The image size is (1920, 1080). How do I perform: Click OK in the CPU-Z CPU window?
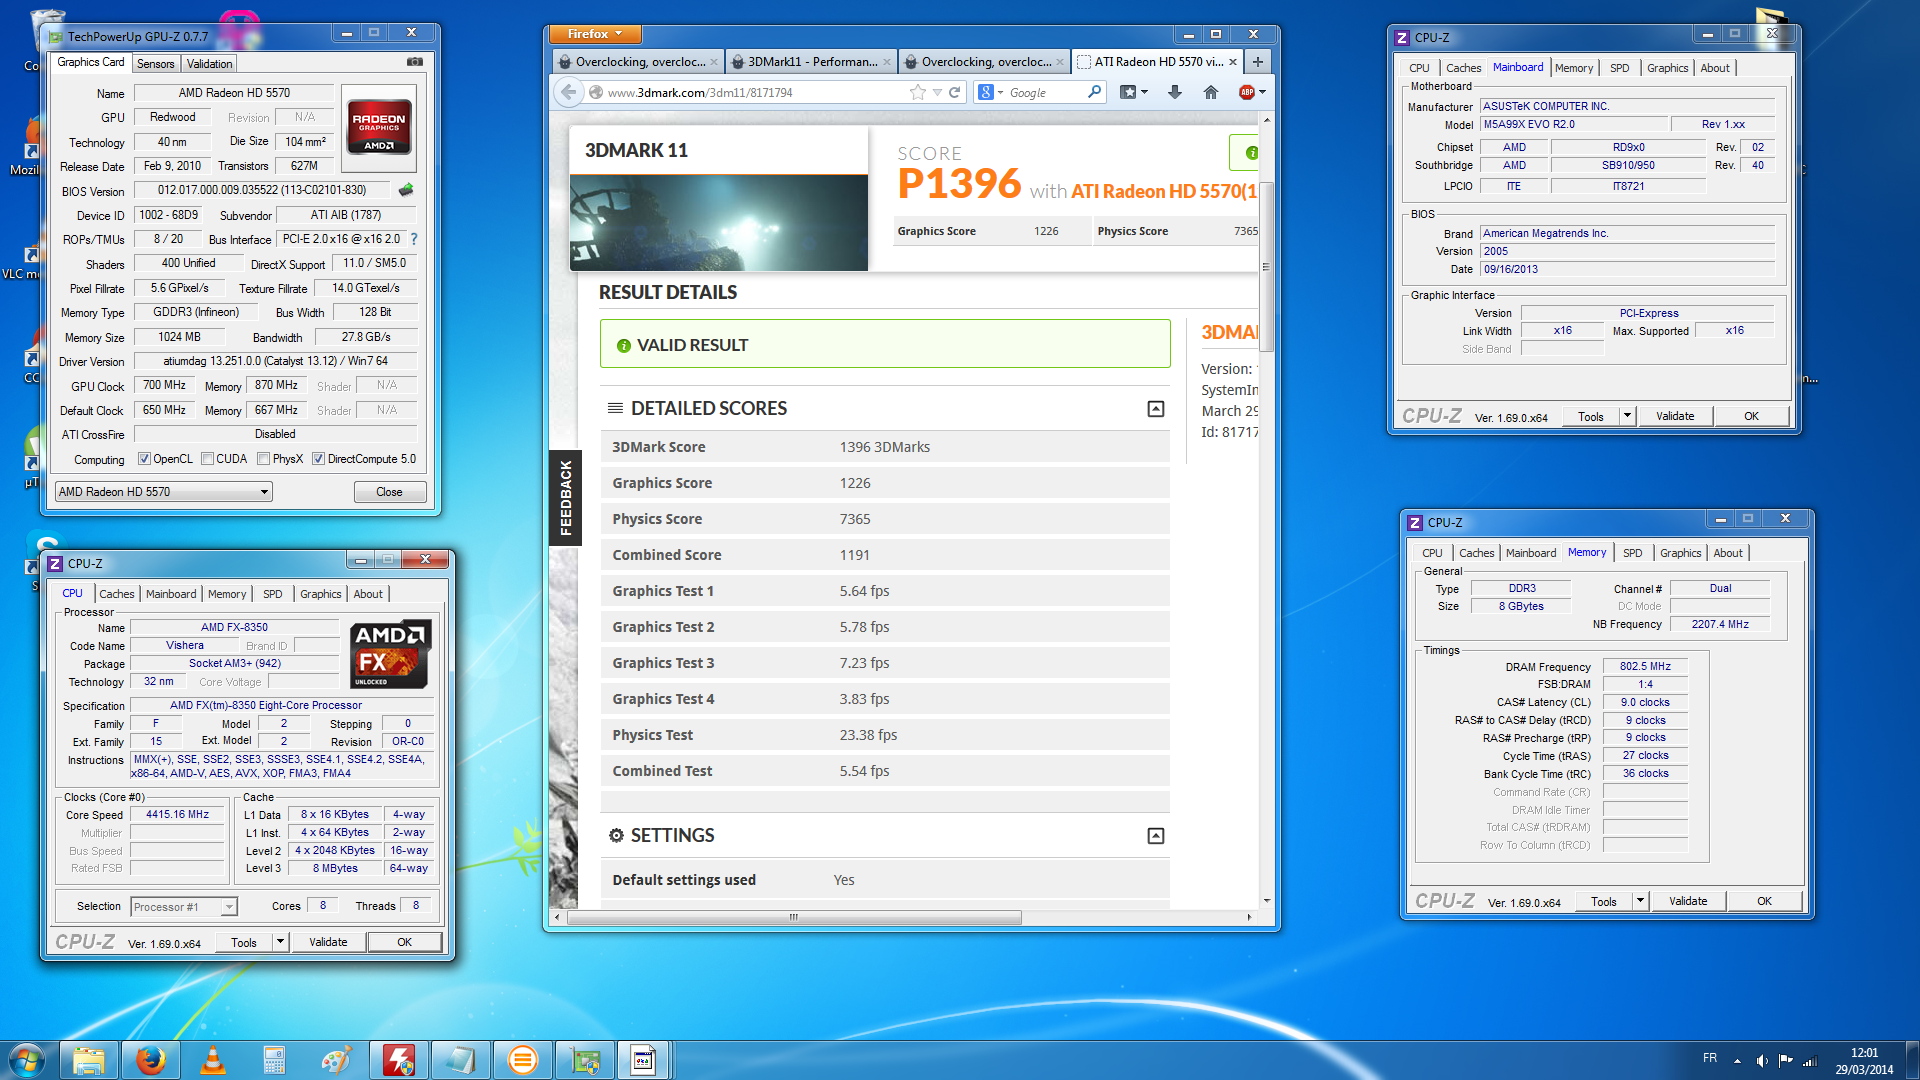click(404, 942)
